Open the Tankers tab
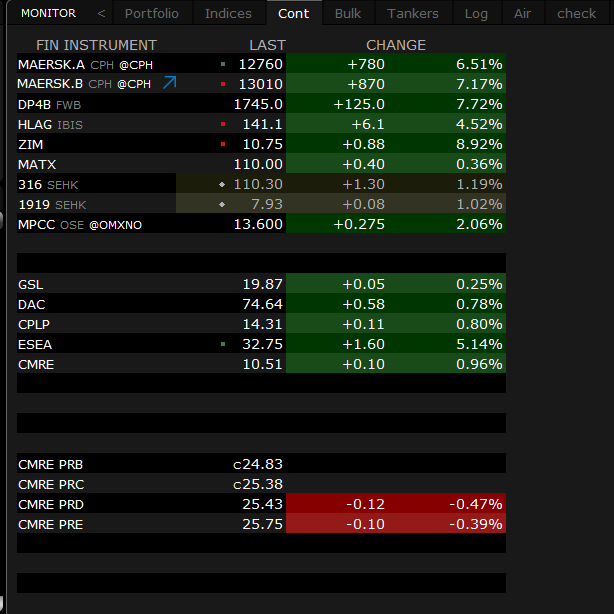This screenshot has width=614, height=614. click(x=413, y=14)
